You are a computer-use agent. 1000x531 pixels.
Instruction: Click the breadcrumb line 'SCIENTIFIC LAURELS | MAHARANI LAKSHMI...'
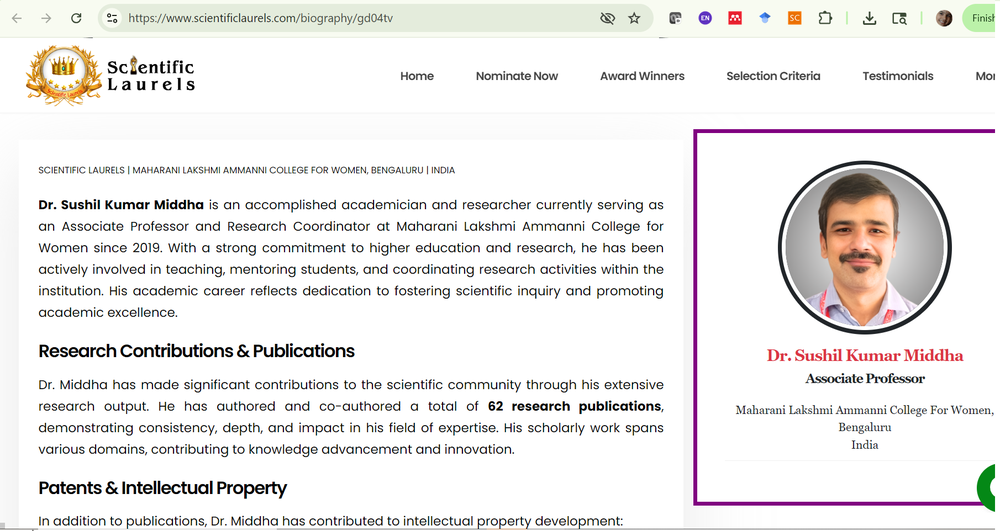pos(247,170)
